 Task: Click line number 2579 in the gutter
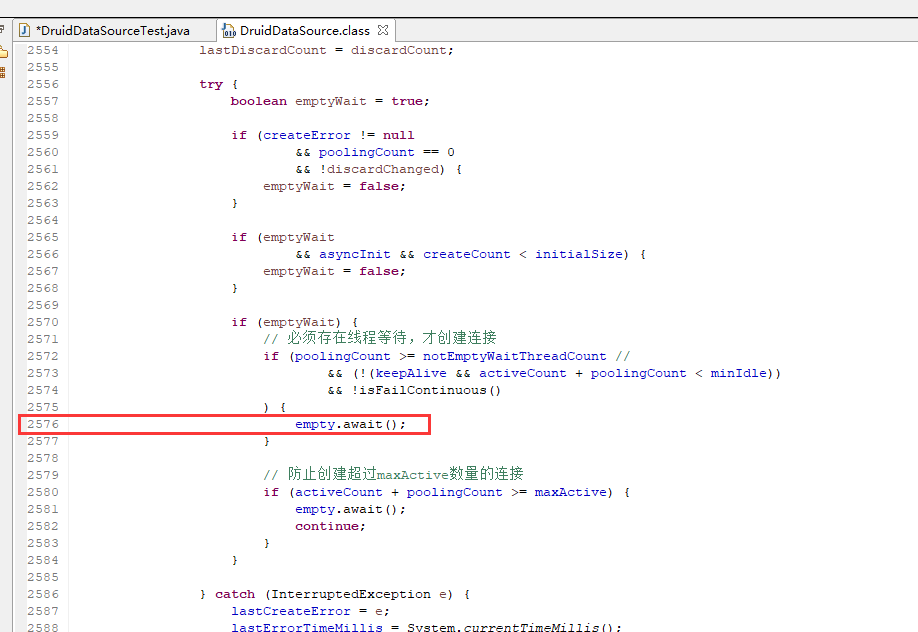(x=43, y=475)
